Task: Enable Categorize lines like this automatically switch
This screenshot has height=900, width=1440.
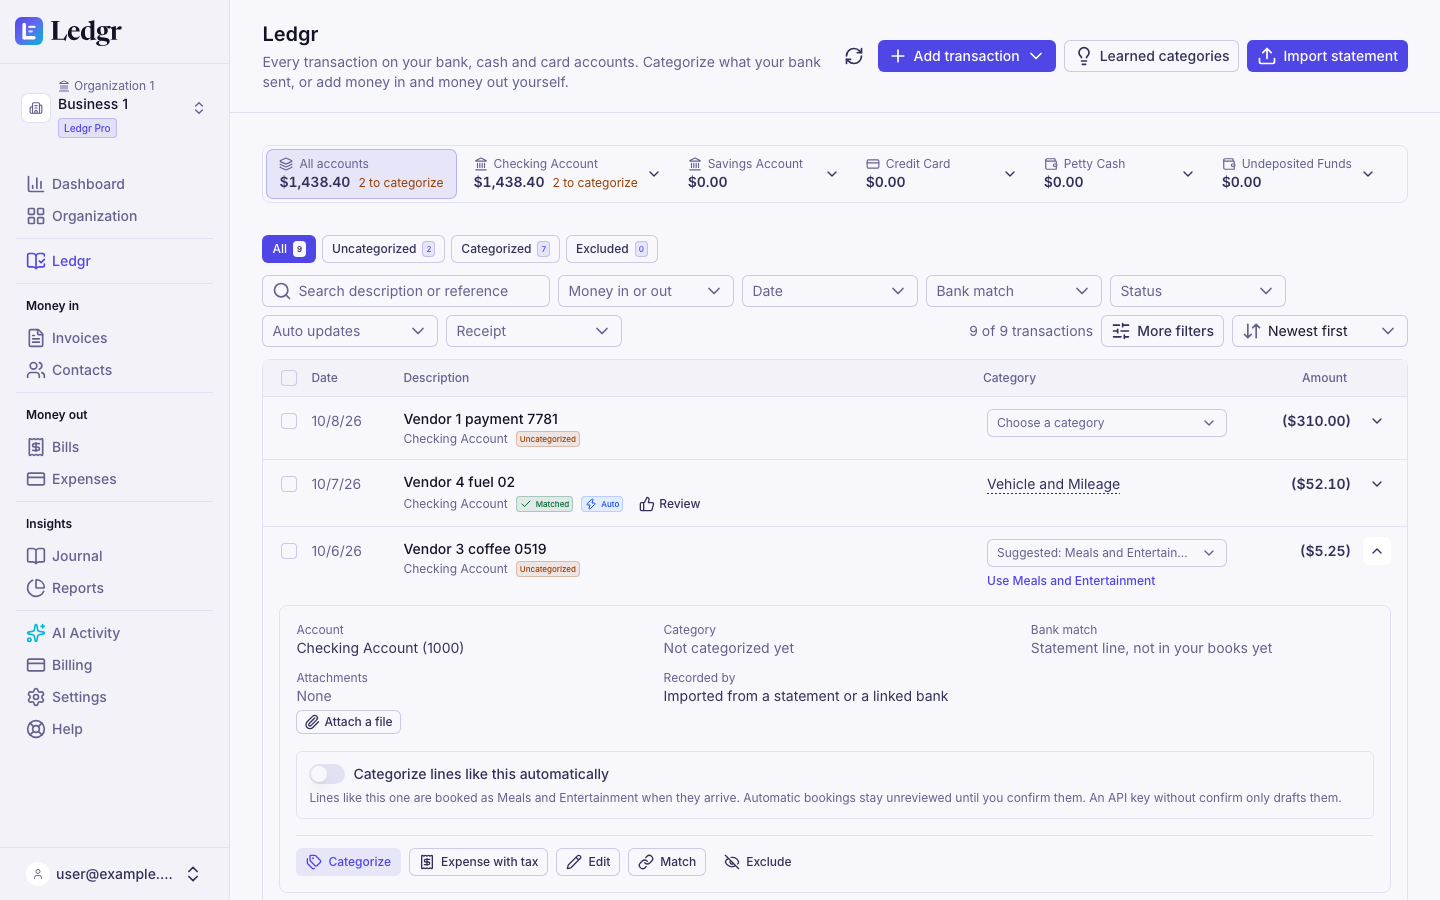Action: [x=327, y=774]
